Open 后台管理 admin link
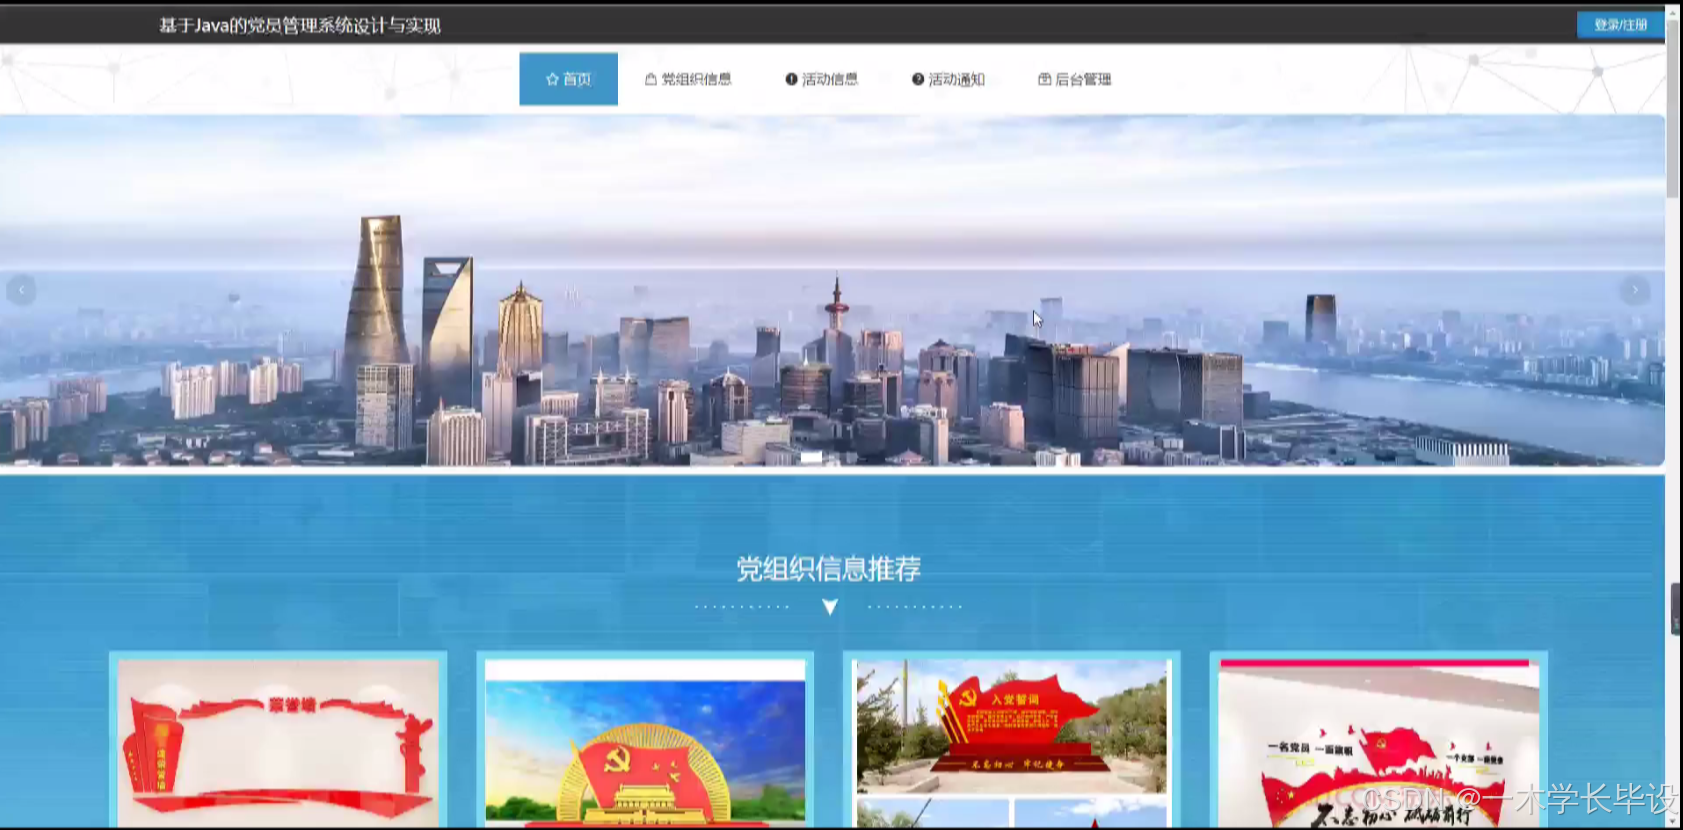This screenshot has height=830, width=1683. point(1075,79)
